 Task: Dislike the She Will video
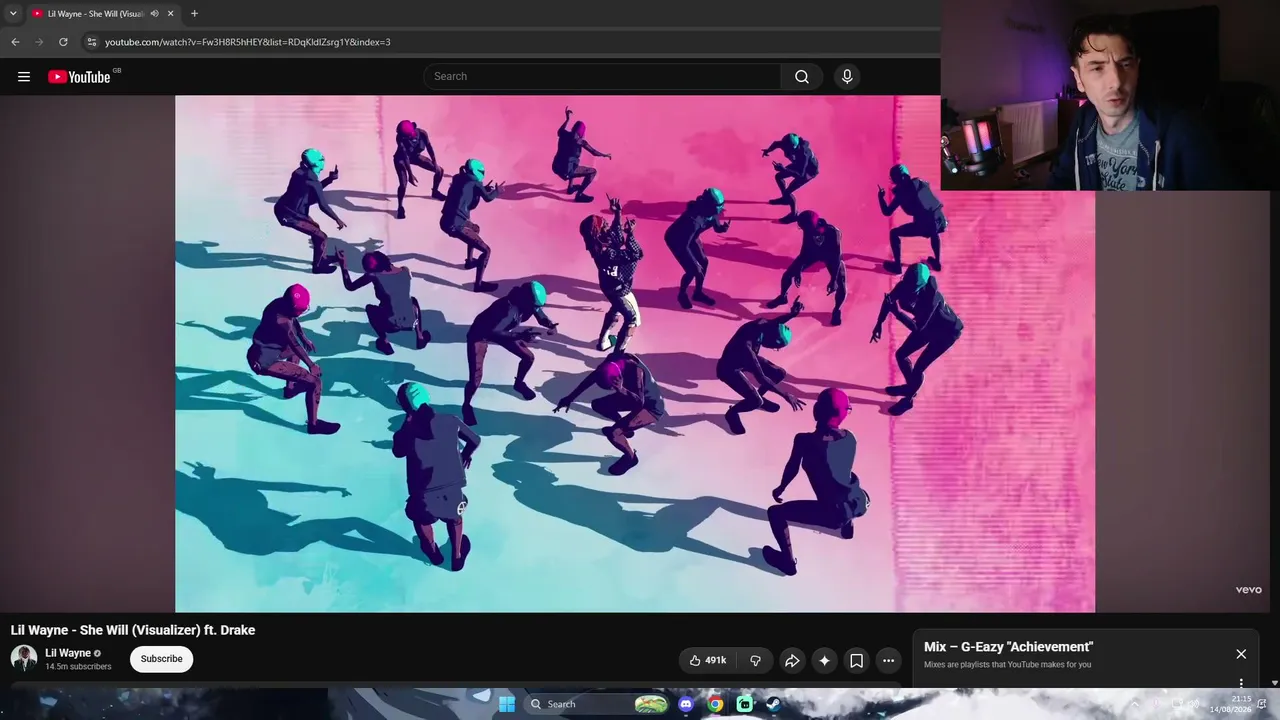756,660
